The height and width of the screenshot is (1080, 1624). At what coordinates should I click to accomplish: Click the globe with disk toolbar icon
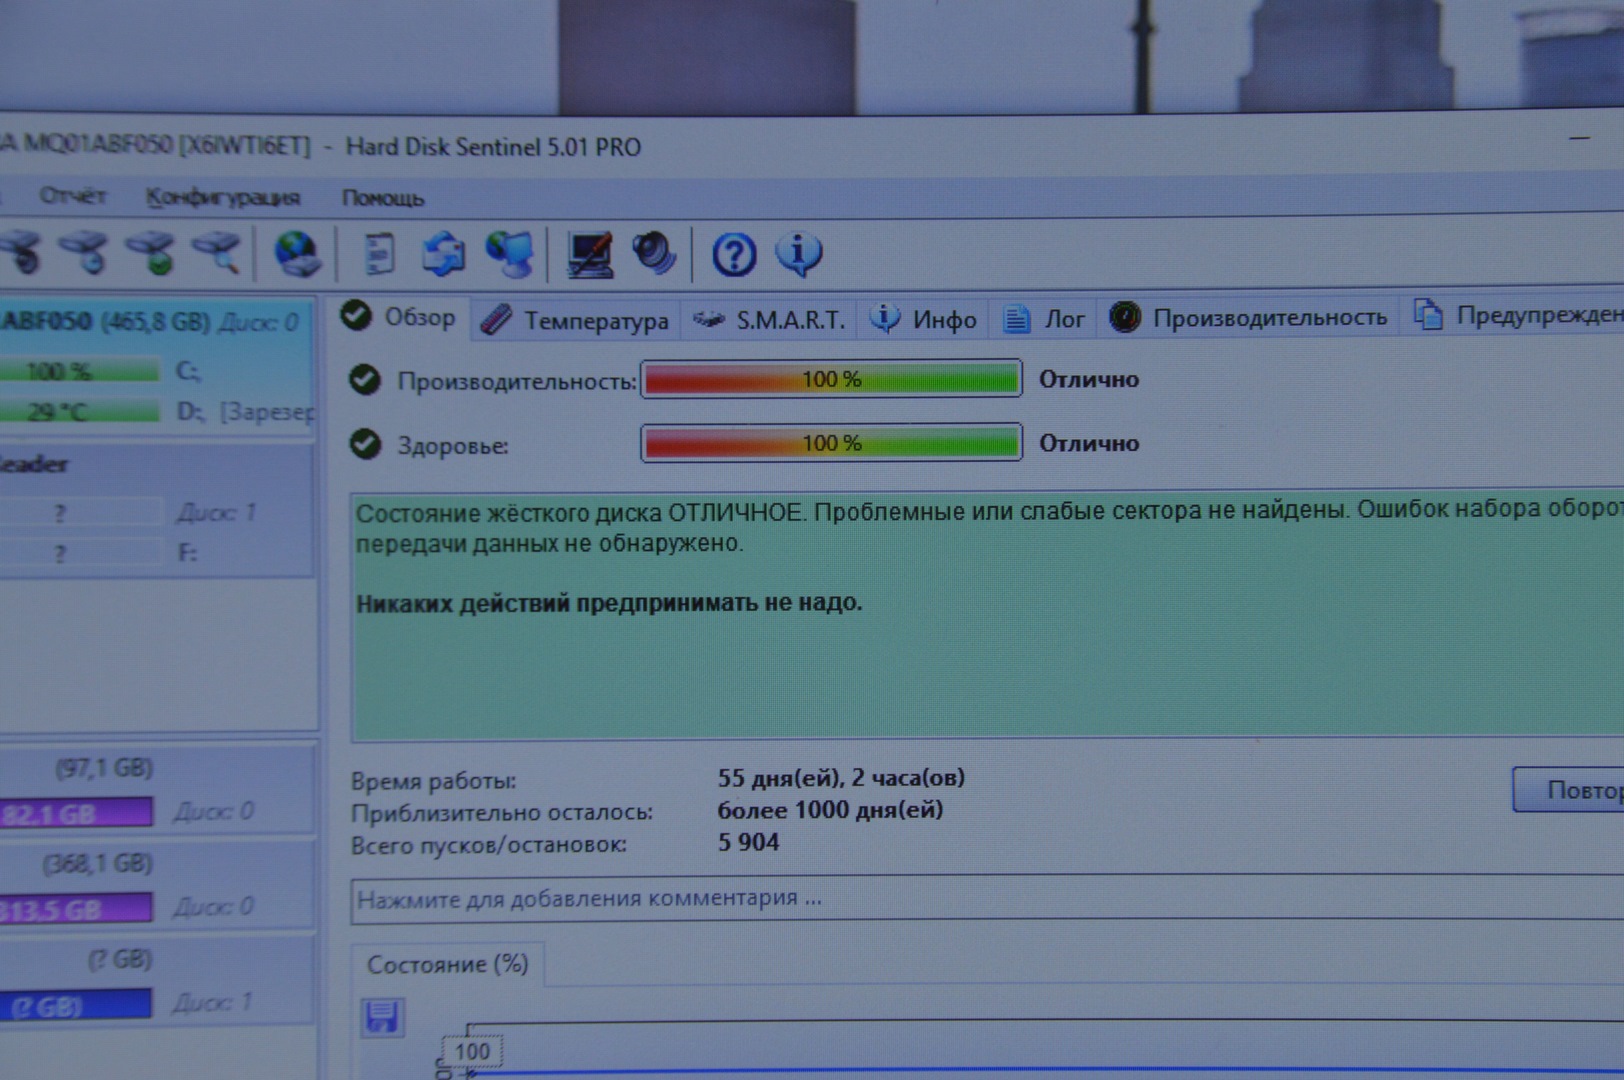tap(297, 254)
